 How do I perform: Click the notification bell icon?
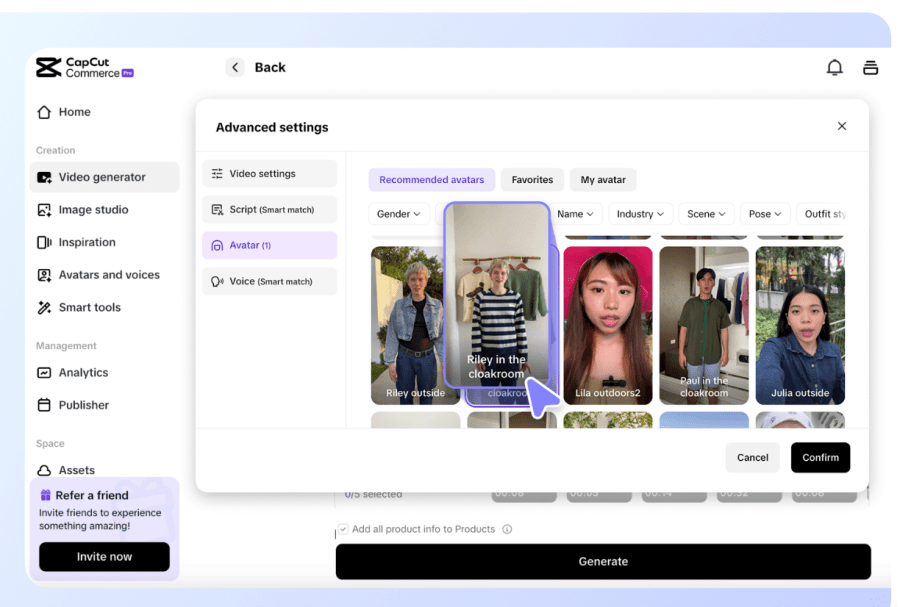pyautogui.click(x=834, y=68)
